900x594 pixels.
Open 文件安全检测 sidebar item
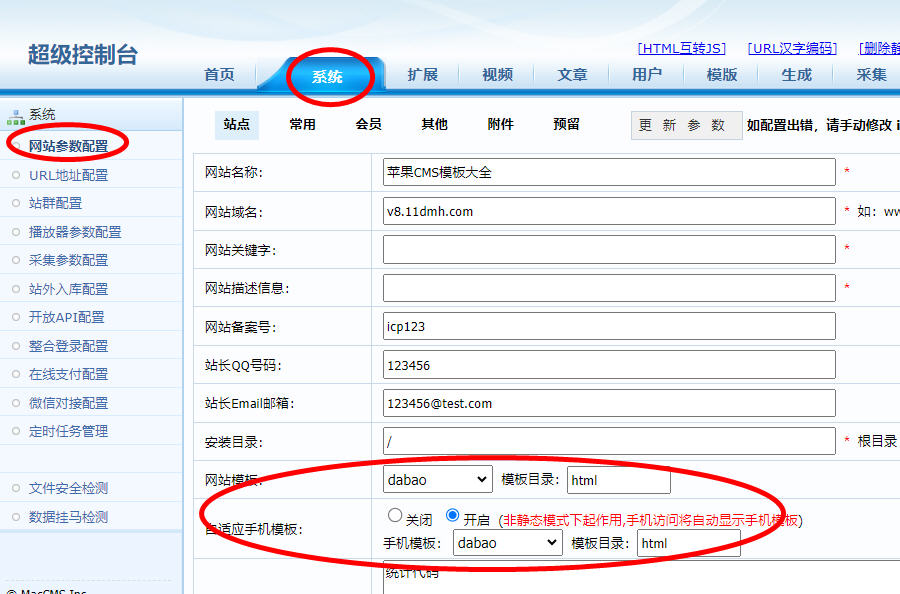pyautogui.click(x=68, y=488)
